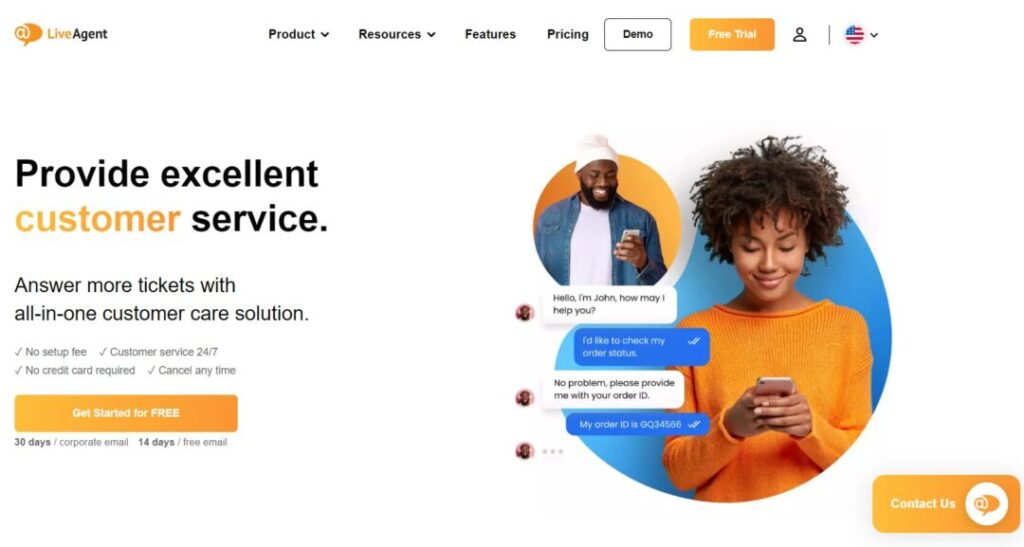Open the language selector chevron
This screenshot has height=547, width=1024.
874,35
